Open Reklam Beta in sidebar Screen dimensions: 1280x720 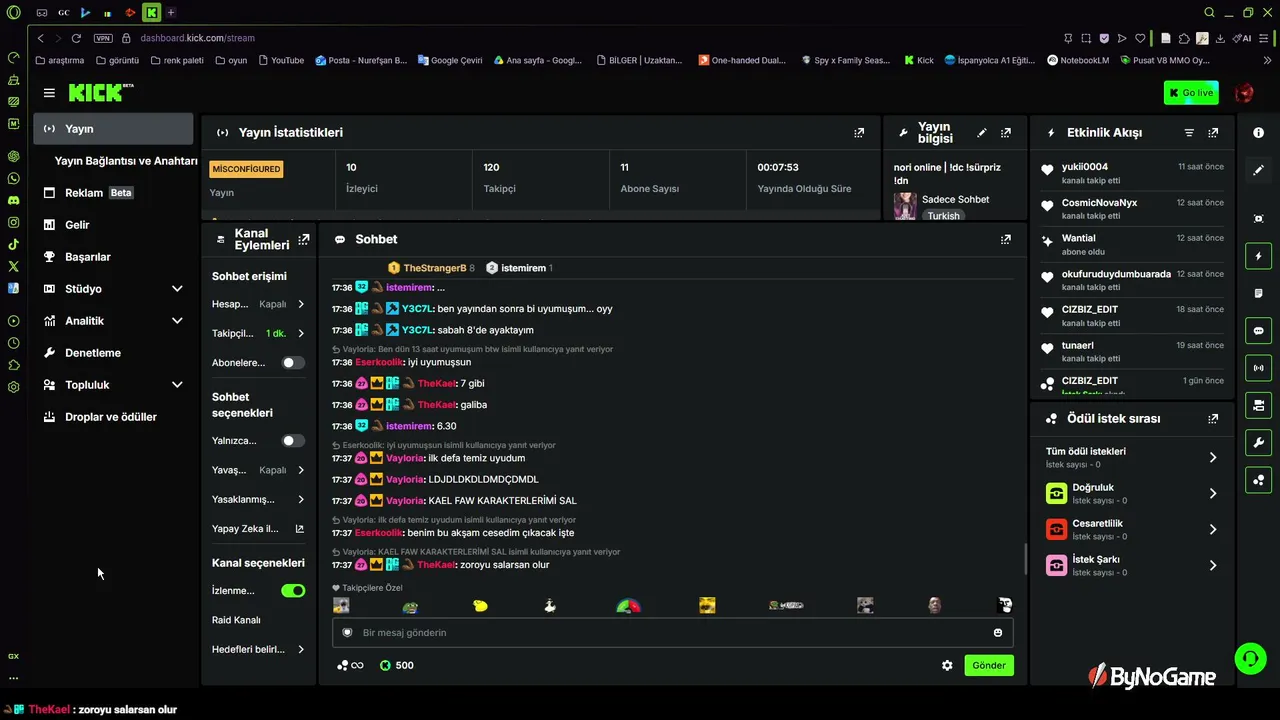pos(114,193)
